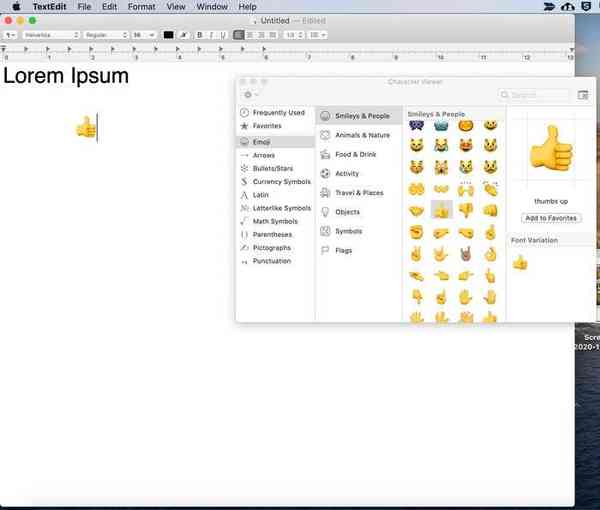Open the Regular typeface style dropdown

(x=106, y=35)
